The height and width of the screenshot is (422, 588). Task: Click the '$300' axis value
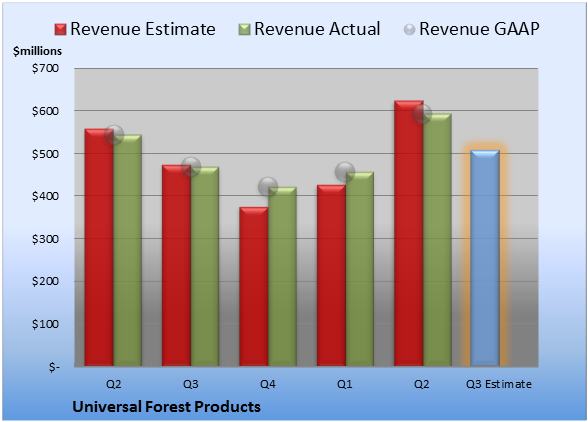click(45, 239)
